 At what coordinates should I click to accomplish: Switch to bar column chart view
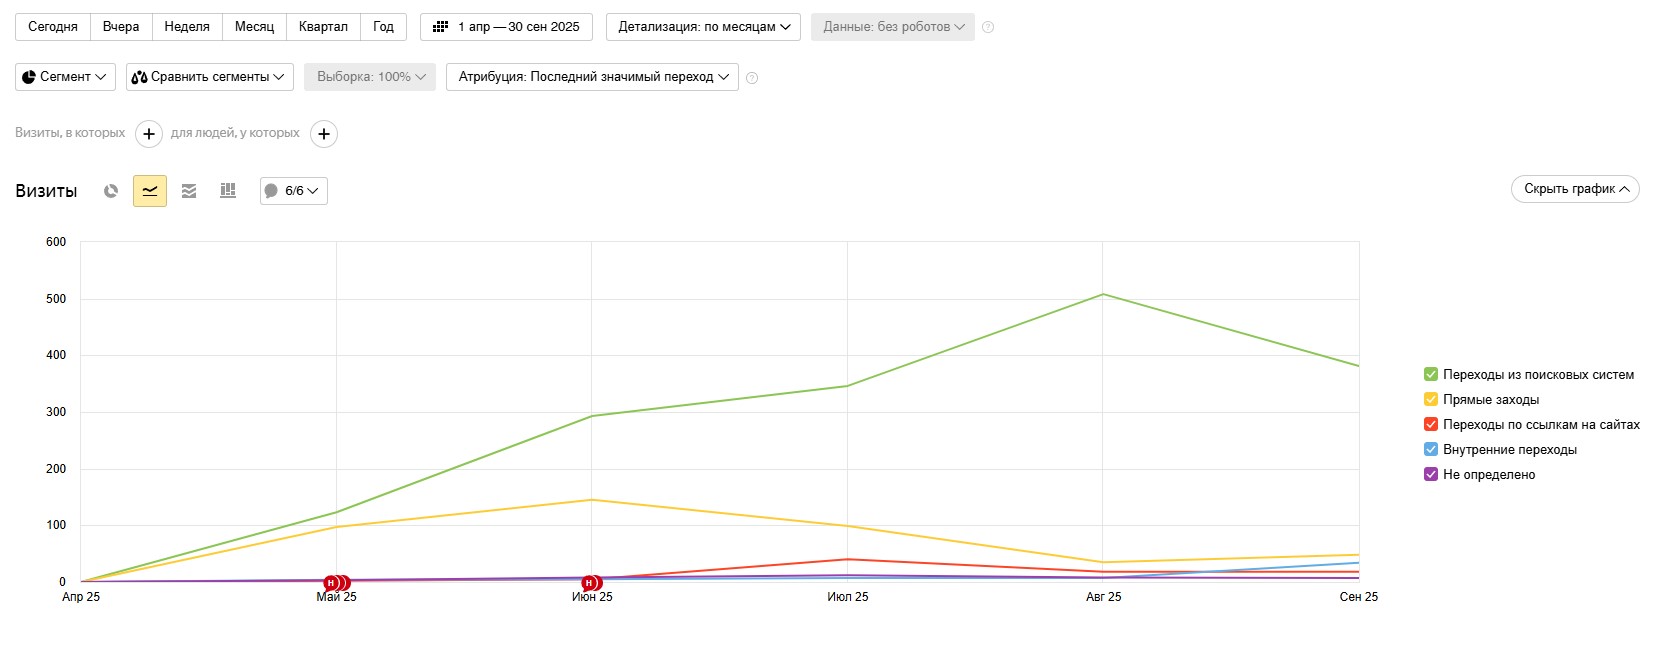(x=228, y=191)
